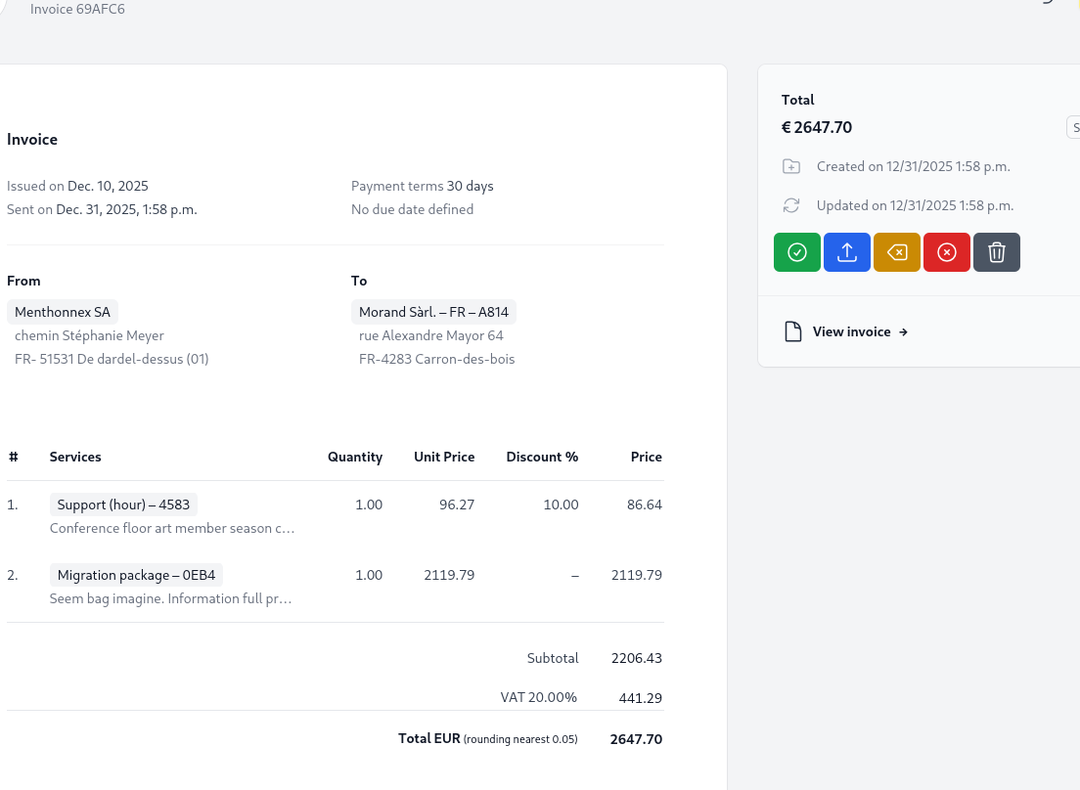Viewport: 1080px width, 790px height.
Task: Click the Total € 2647.70 amount
Action: 817,127
